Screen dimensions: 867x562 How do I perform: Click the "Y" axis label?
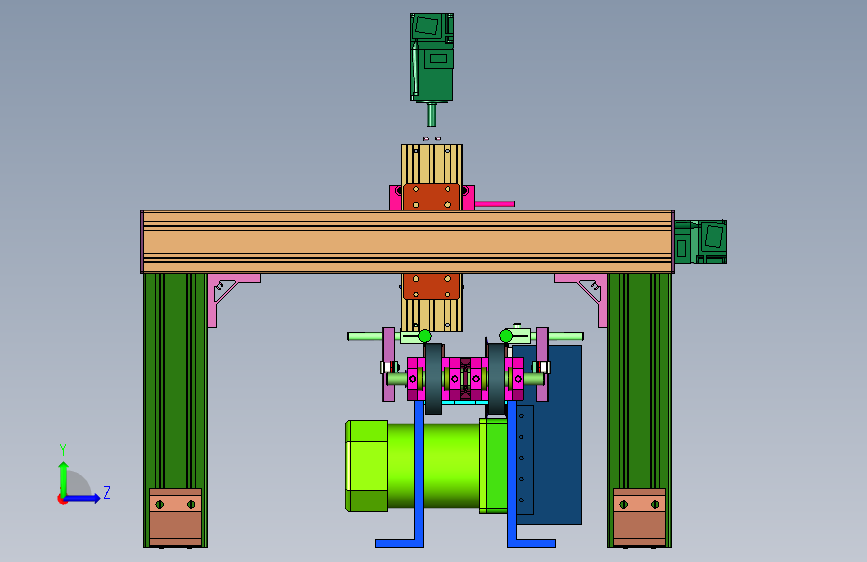pyautogui.click(x=63, y=449)
